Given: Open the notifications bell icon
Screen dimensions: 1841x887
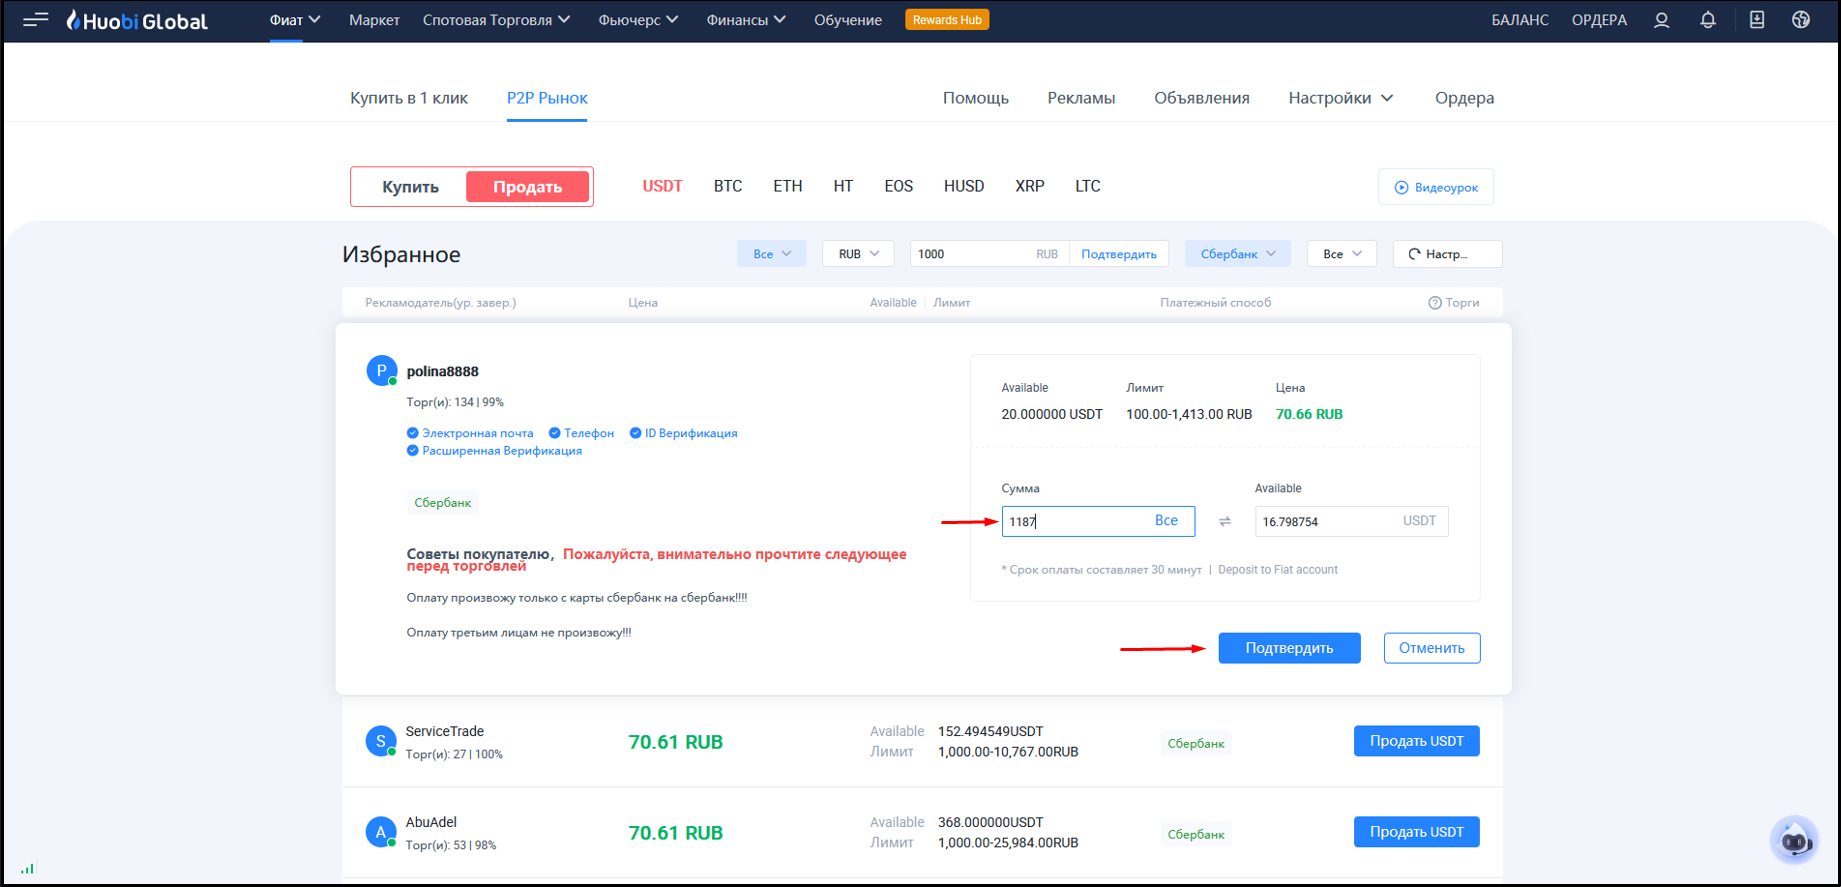Looking at the screenshot, I should point(1708,20).
